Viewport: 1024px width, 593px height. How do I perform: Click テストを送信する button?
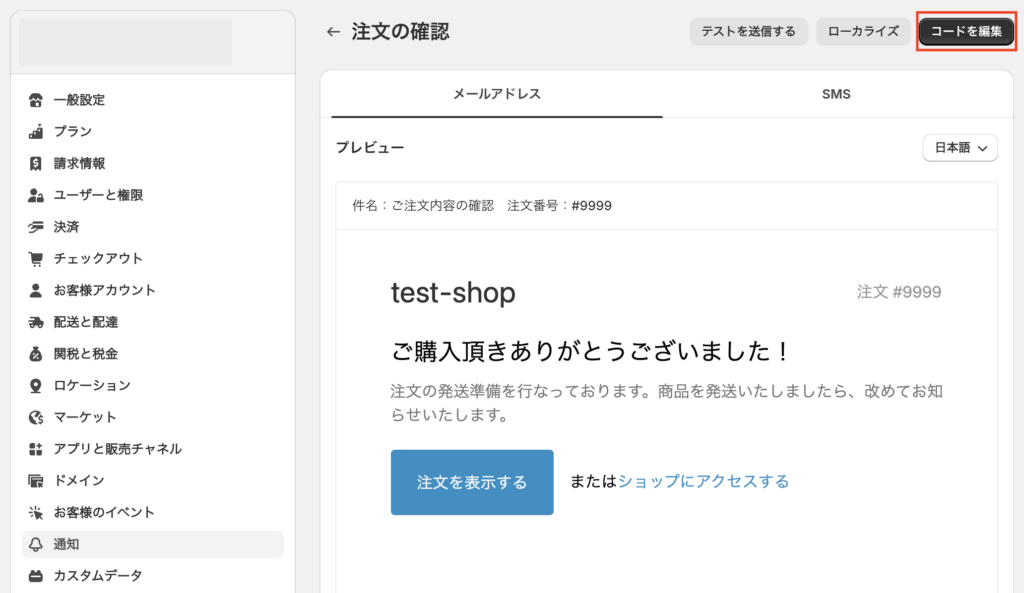tap(748, 31)
